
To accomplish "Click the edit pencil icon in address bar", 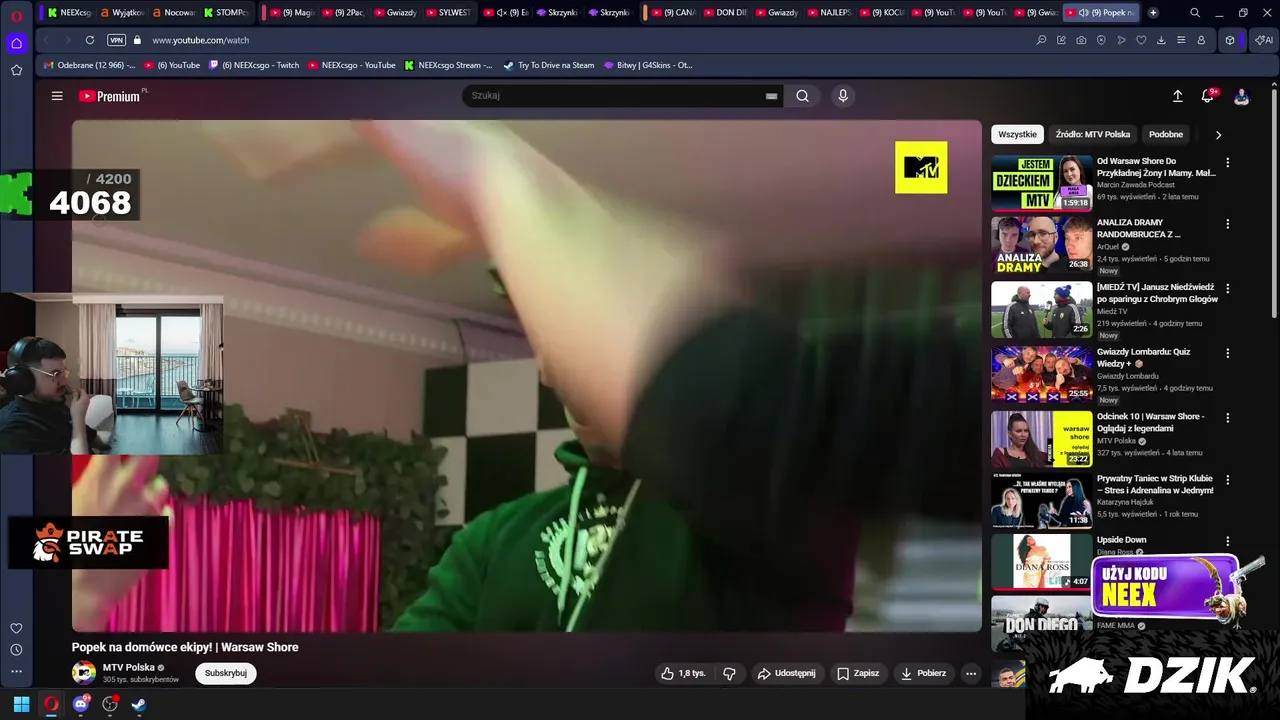I will click(x=1061, y=40).
